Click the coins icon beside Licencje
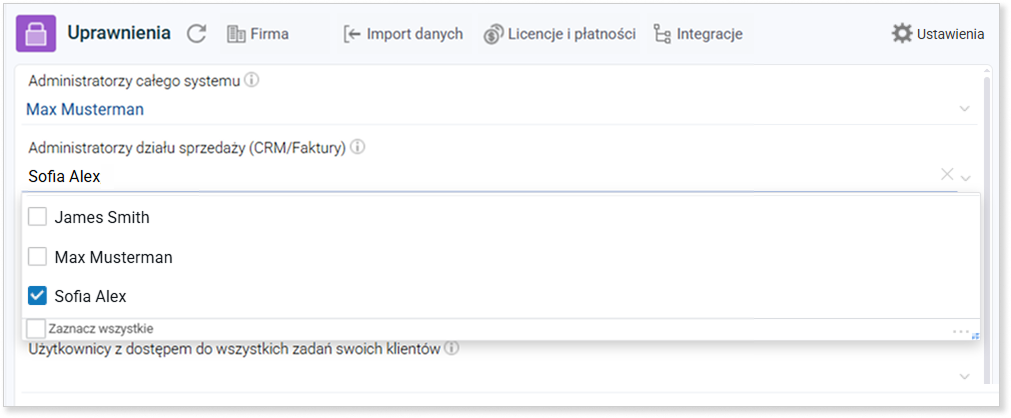The image size is (1011, 418). 493,34
